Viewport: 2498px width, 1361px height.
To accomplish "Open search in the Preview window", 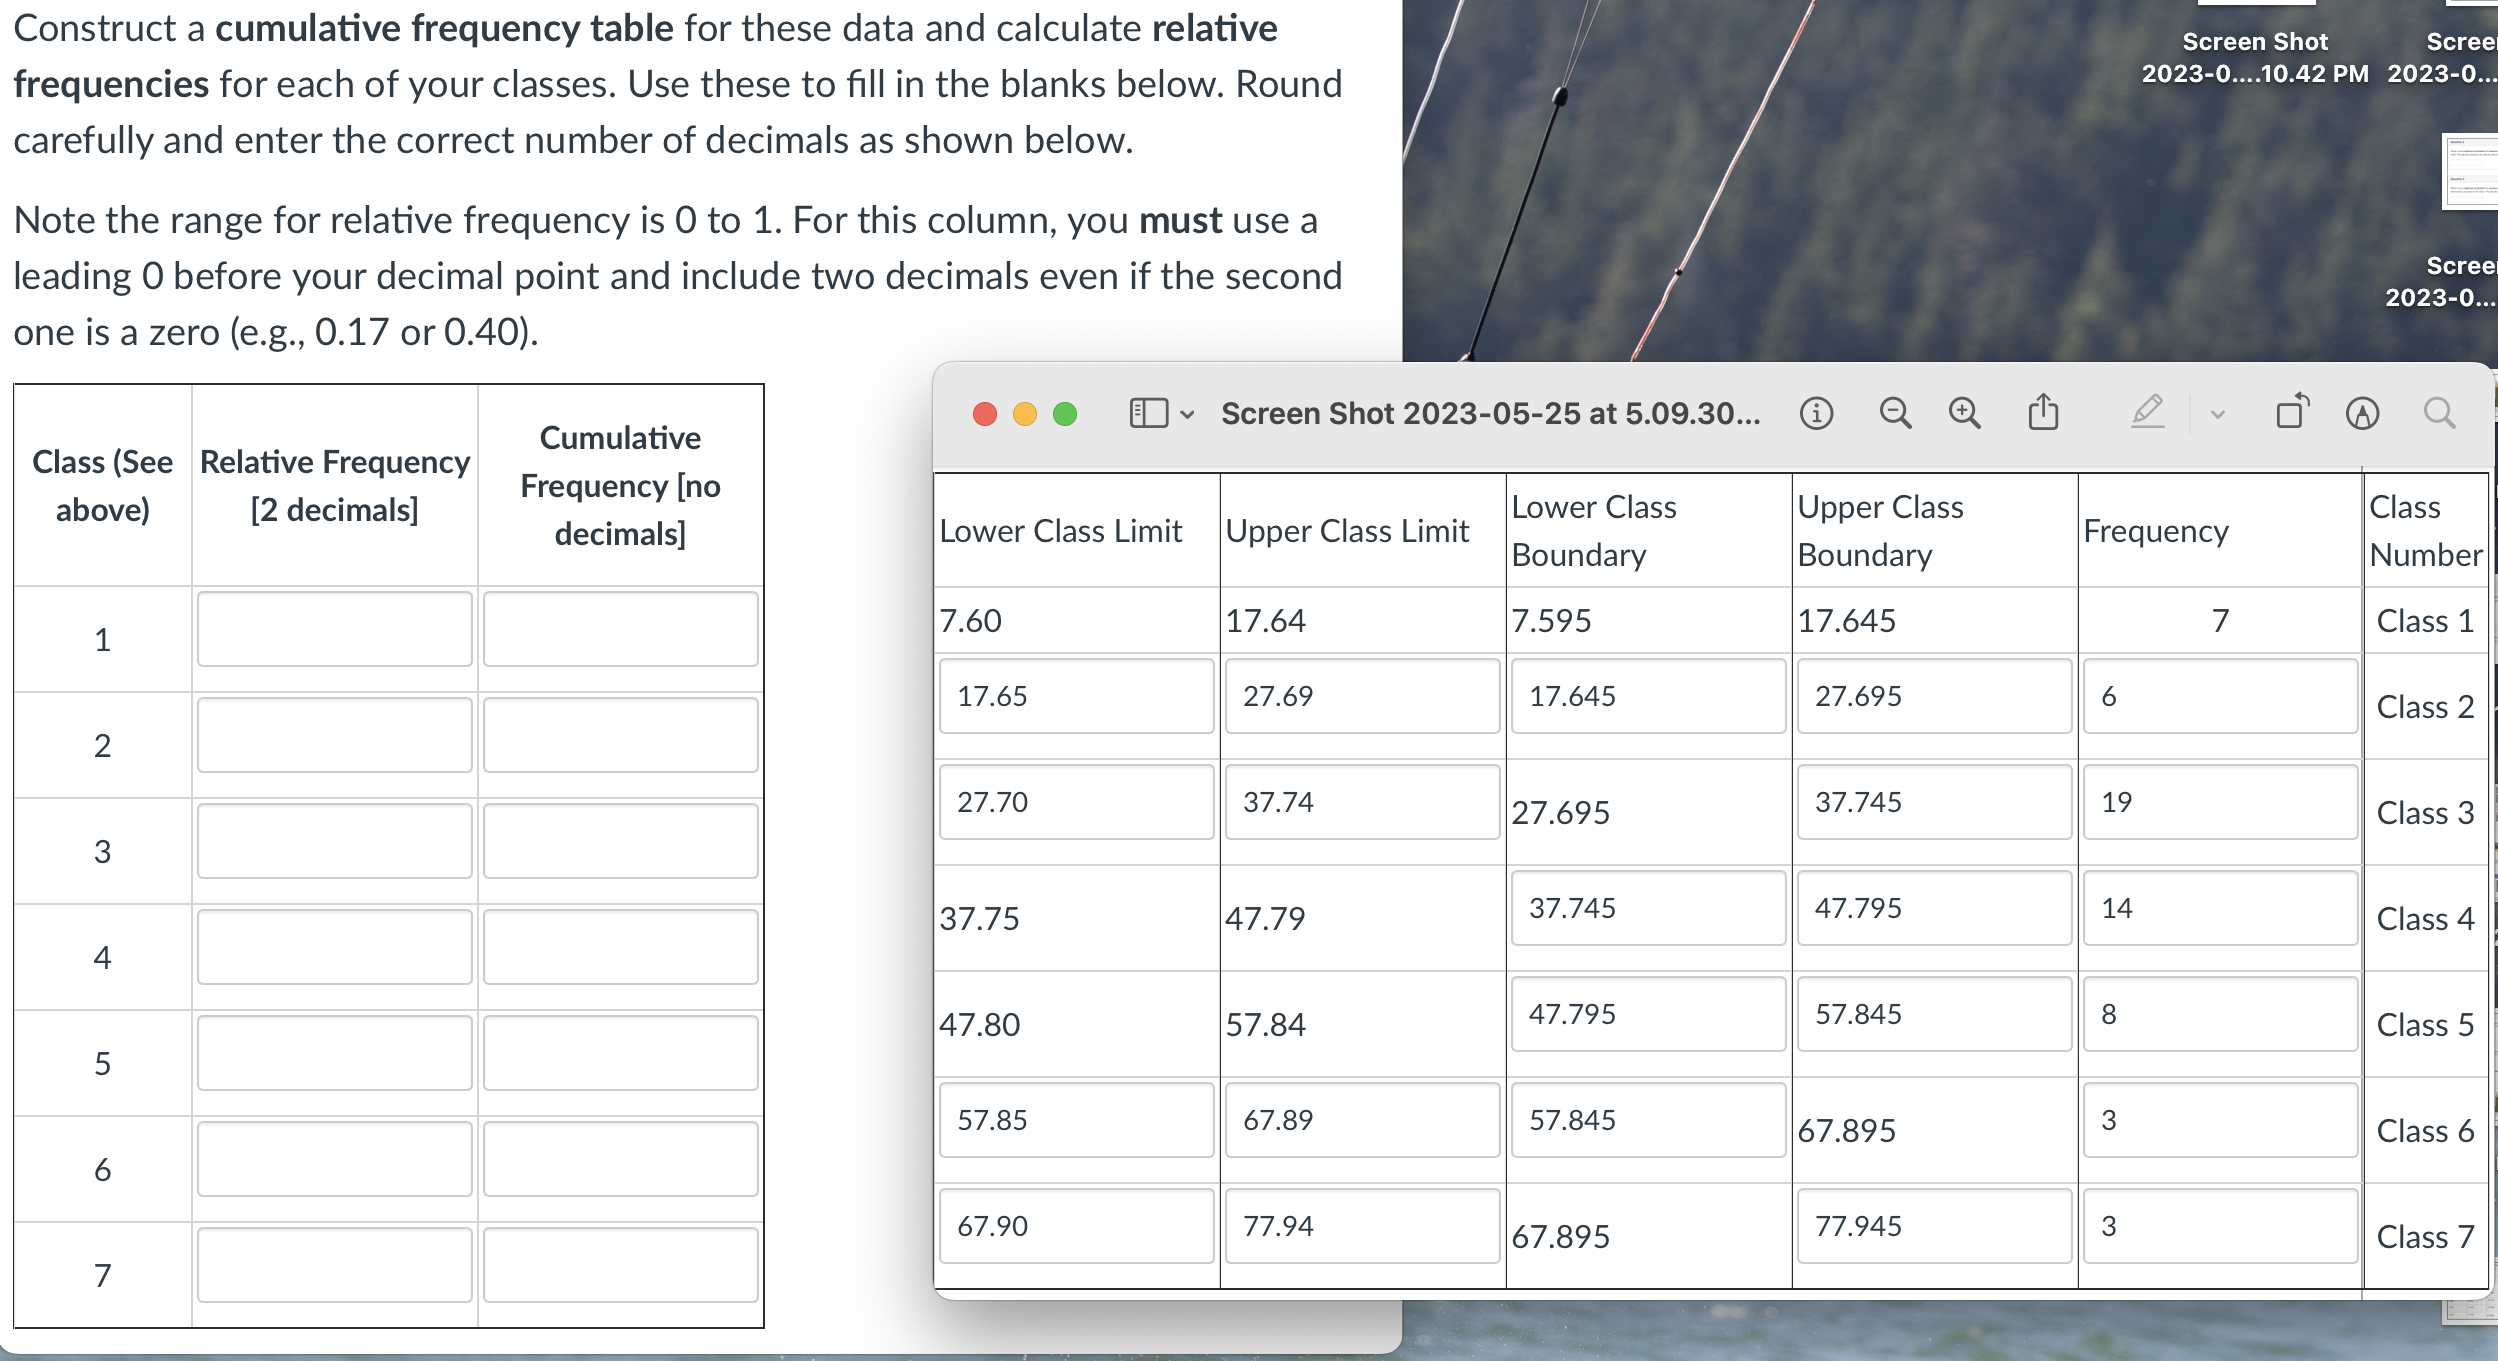I will click(x=2440, y=413).
